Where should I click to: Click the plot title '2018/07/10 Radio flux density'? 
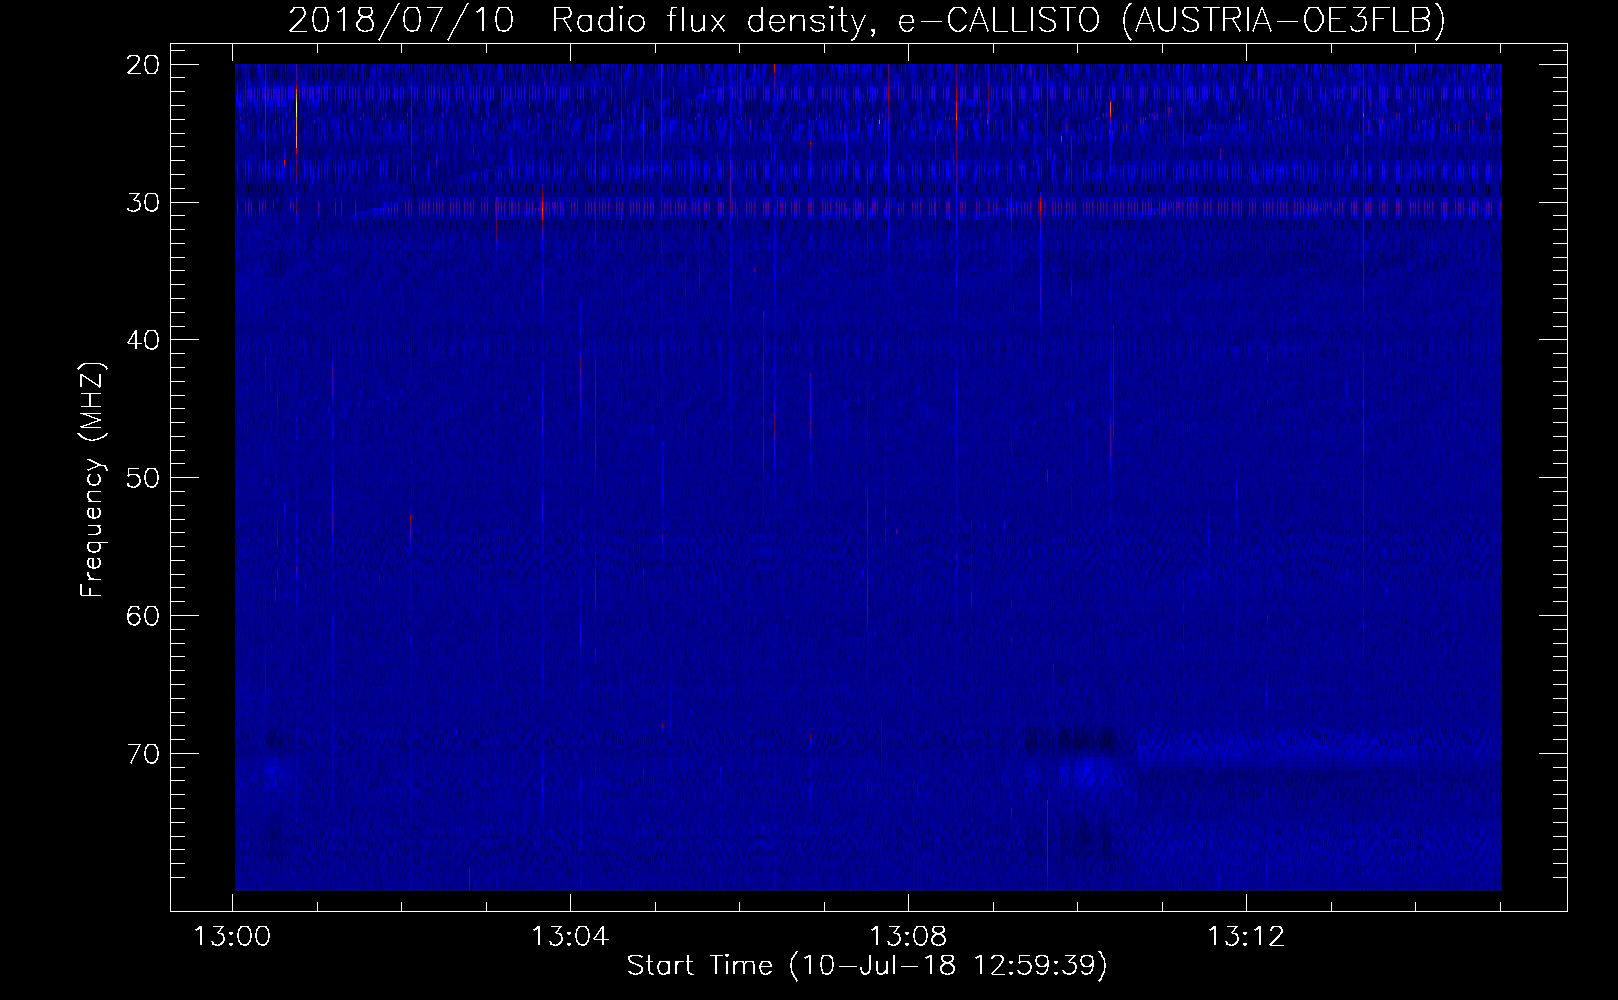(x=577, y=20)
